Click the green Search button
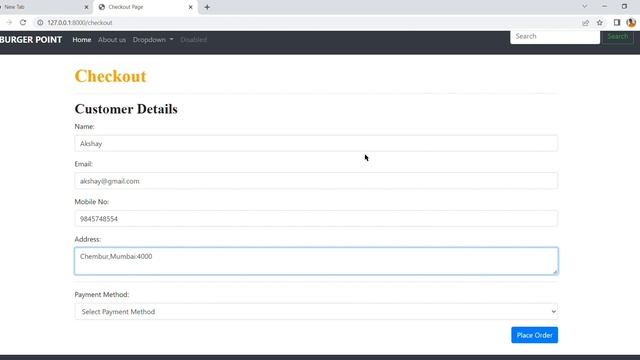This screenshot has height=360, width=640. (x=618, y=36)
